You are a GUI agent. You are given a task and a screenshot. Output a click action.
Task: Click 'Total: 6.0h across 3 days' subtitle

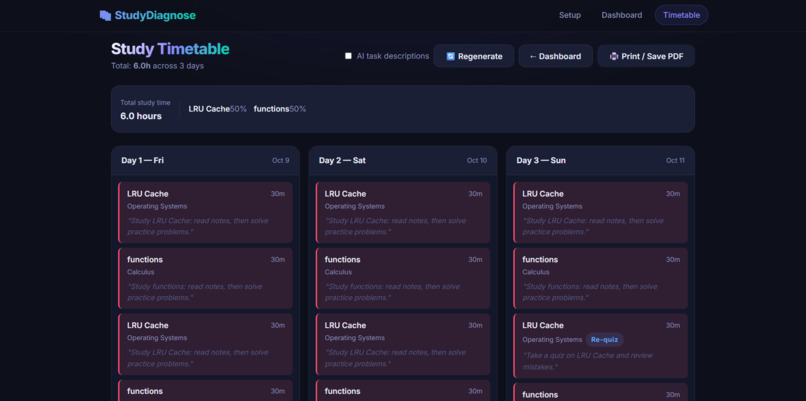coord(157,66)
